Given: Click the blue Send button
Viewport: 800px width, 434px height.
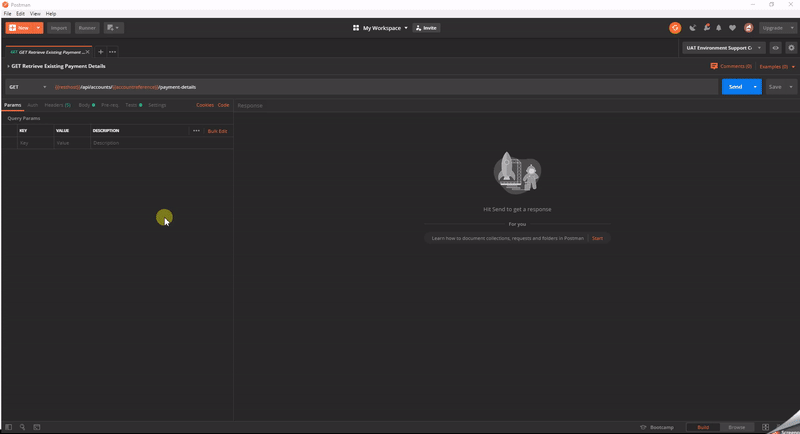Looking at the screenshot, I should coord(735,87).
